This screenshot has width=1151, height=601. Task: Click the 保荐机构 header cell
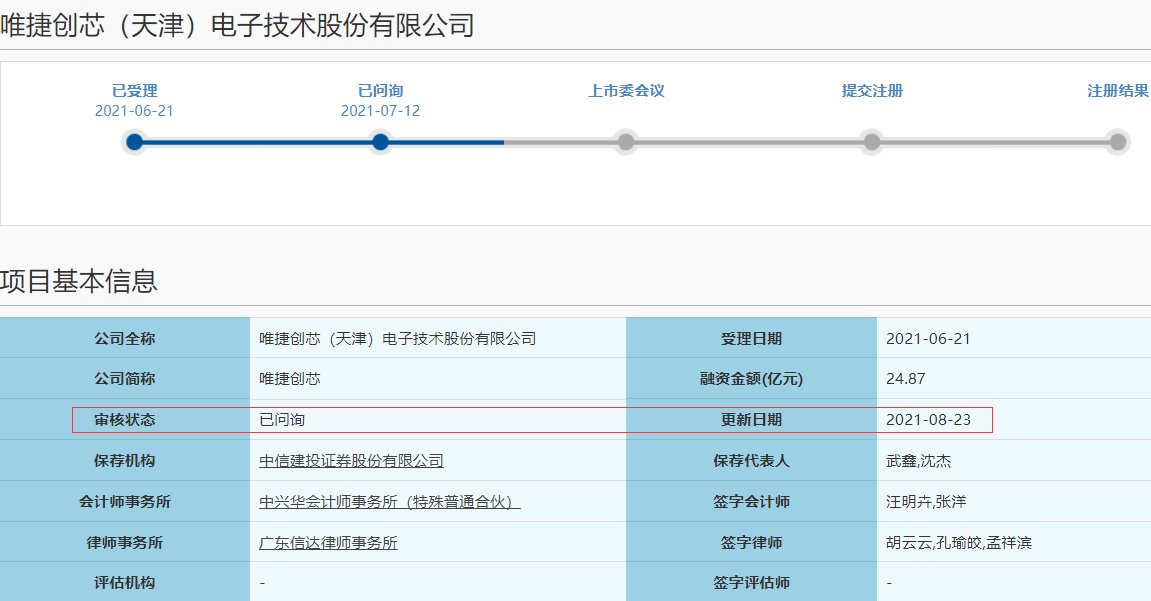(125, 461)
